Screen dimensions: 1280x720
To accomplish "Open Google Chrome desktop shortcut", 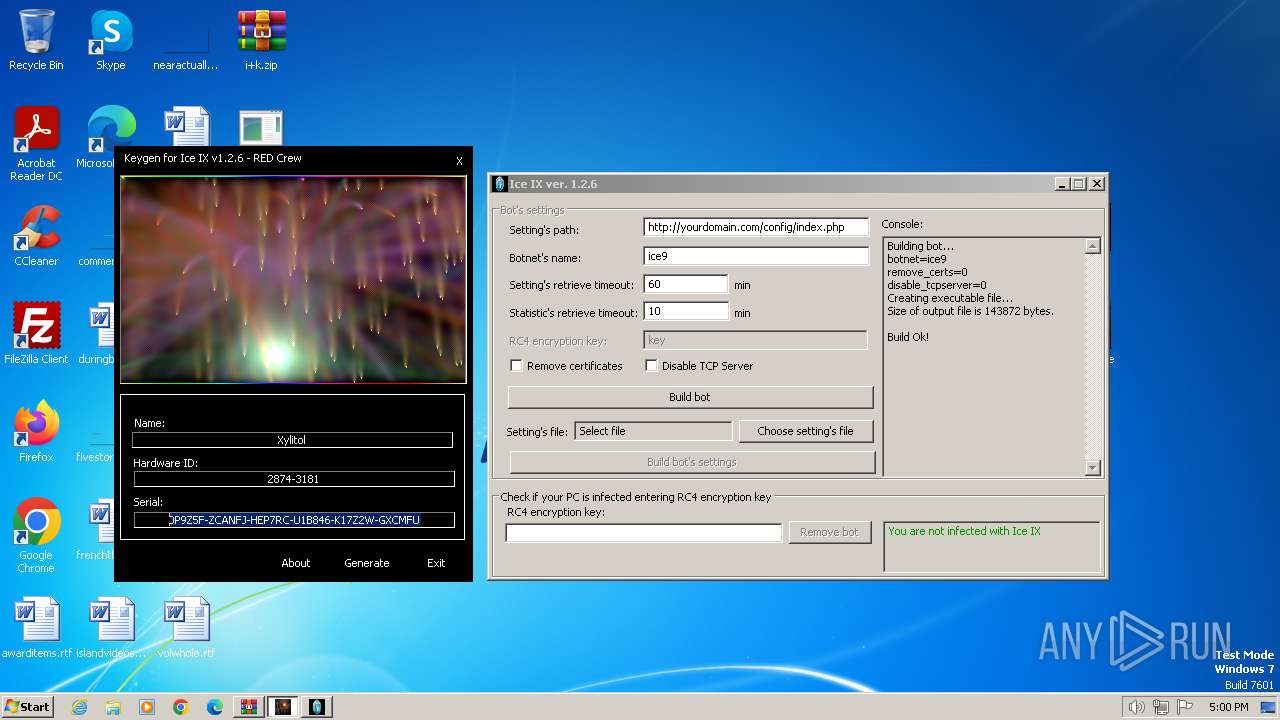I will [36, 536].
